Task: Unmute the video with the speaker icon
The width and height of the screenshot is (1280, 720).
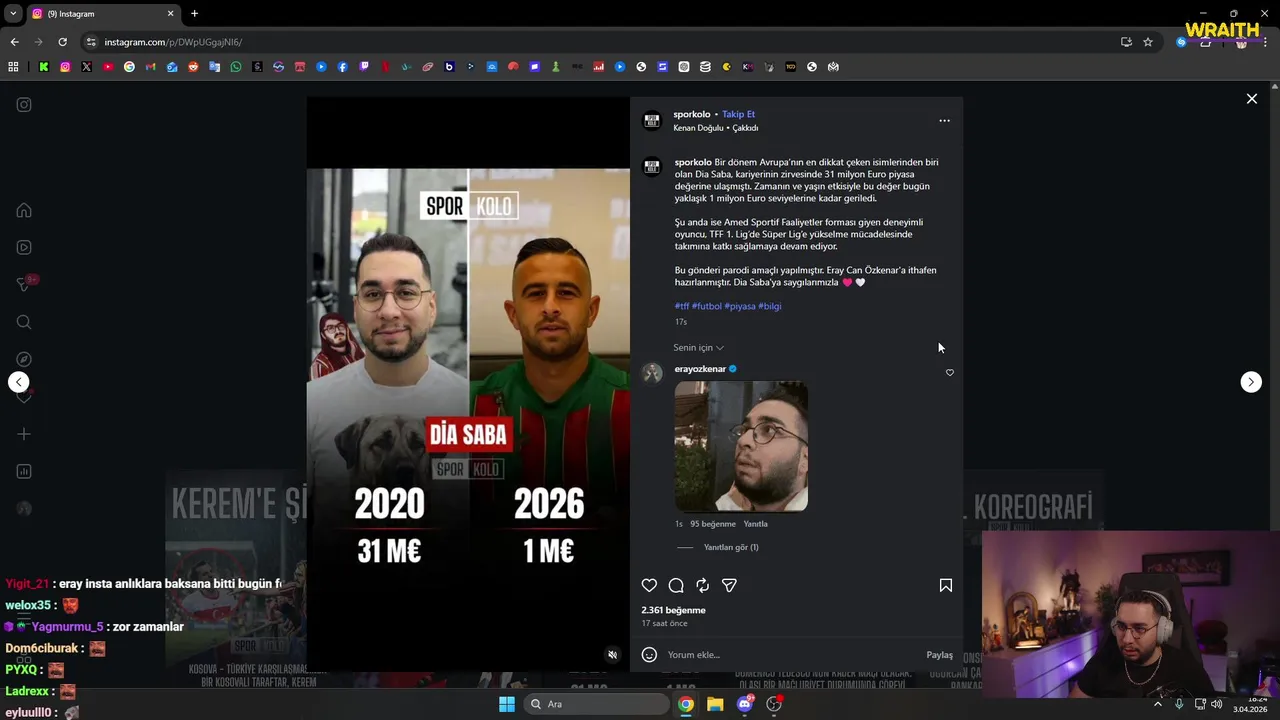Action: point(613,655)
